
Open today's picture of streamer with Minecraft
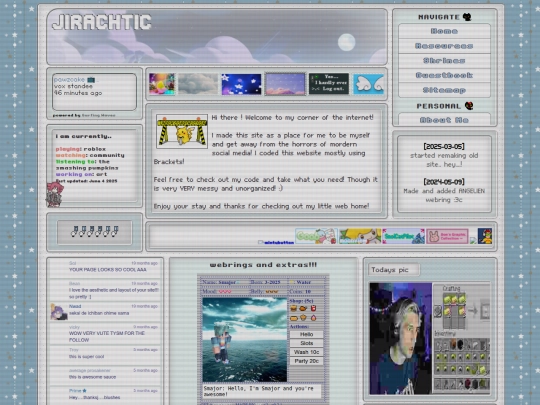[x=430, y=339]
